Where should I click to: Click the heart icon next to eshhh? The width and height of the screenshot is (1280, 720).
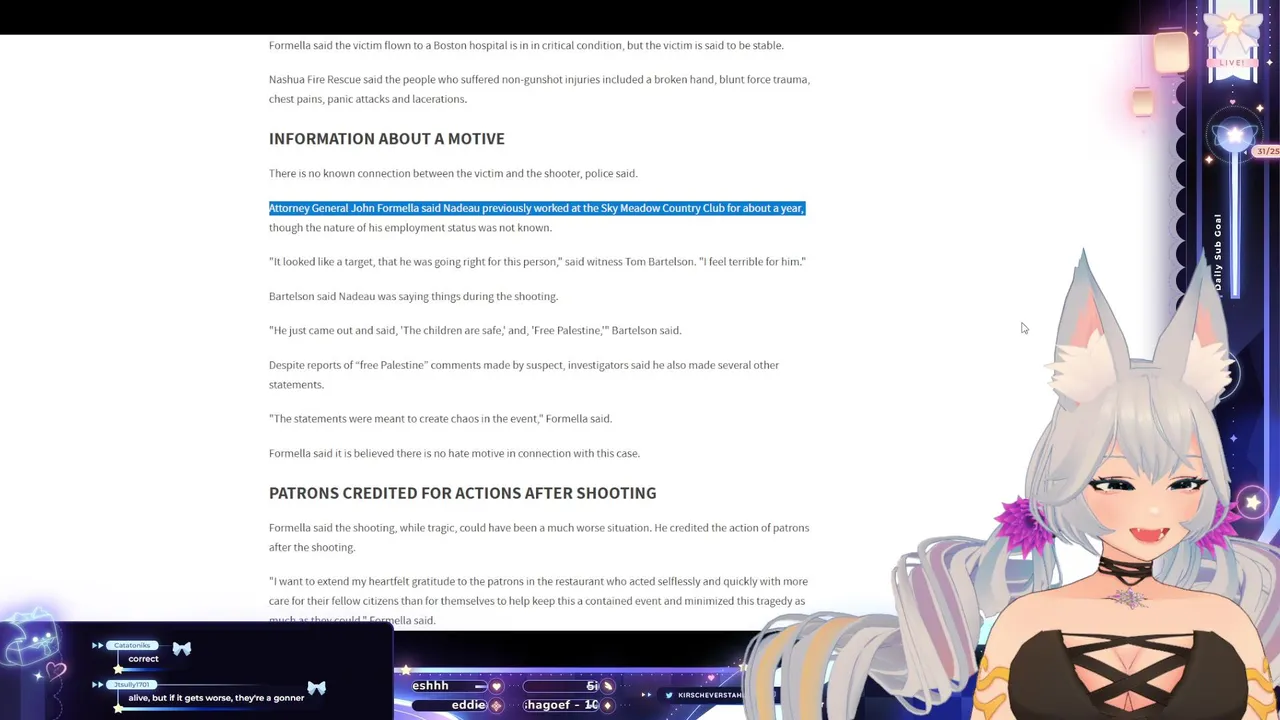(496, 686)
